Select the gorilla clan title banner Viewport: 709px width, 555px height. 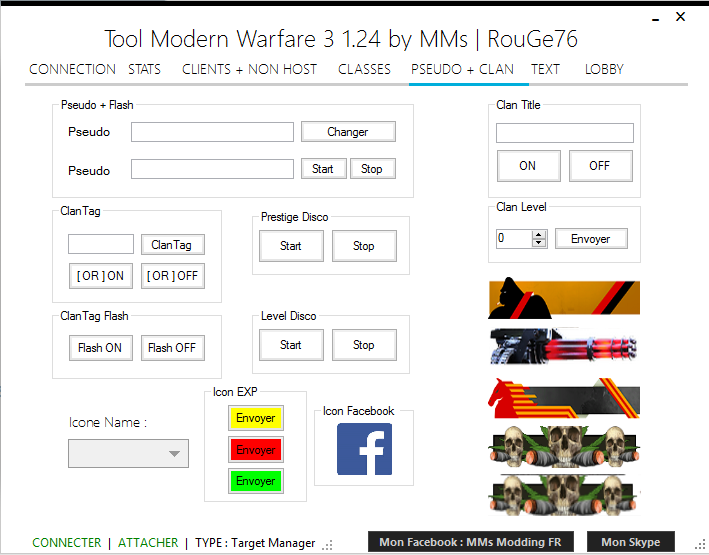pos(564,298)
